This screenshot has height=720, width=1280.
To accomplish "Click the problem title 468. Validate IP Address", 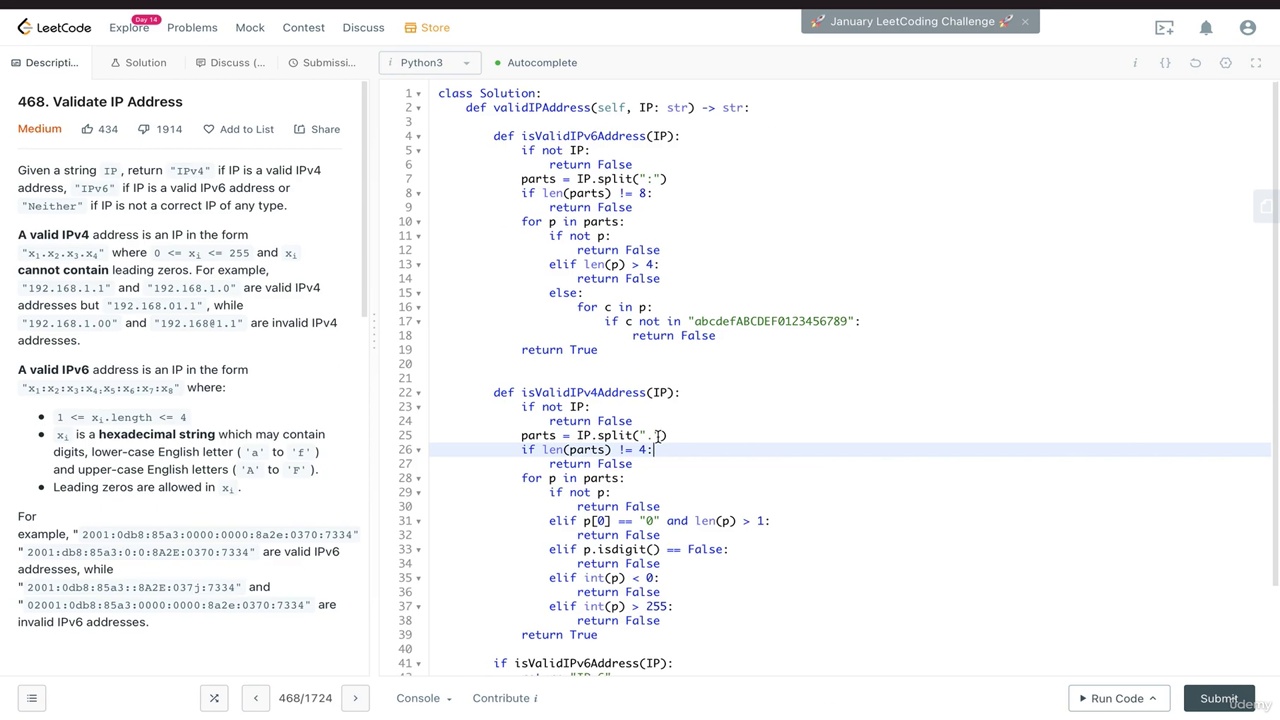I will 100,102.
